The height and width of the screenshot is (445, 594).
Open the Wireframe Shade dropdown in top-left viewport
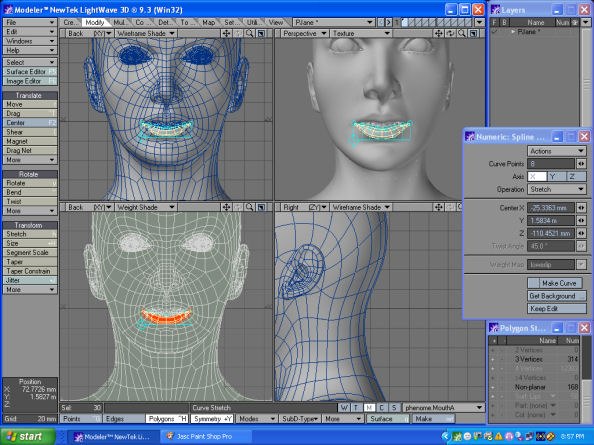click(145, 33)
